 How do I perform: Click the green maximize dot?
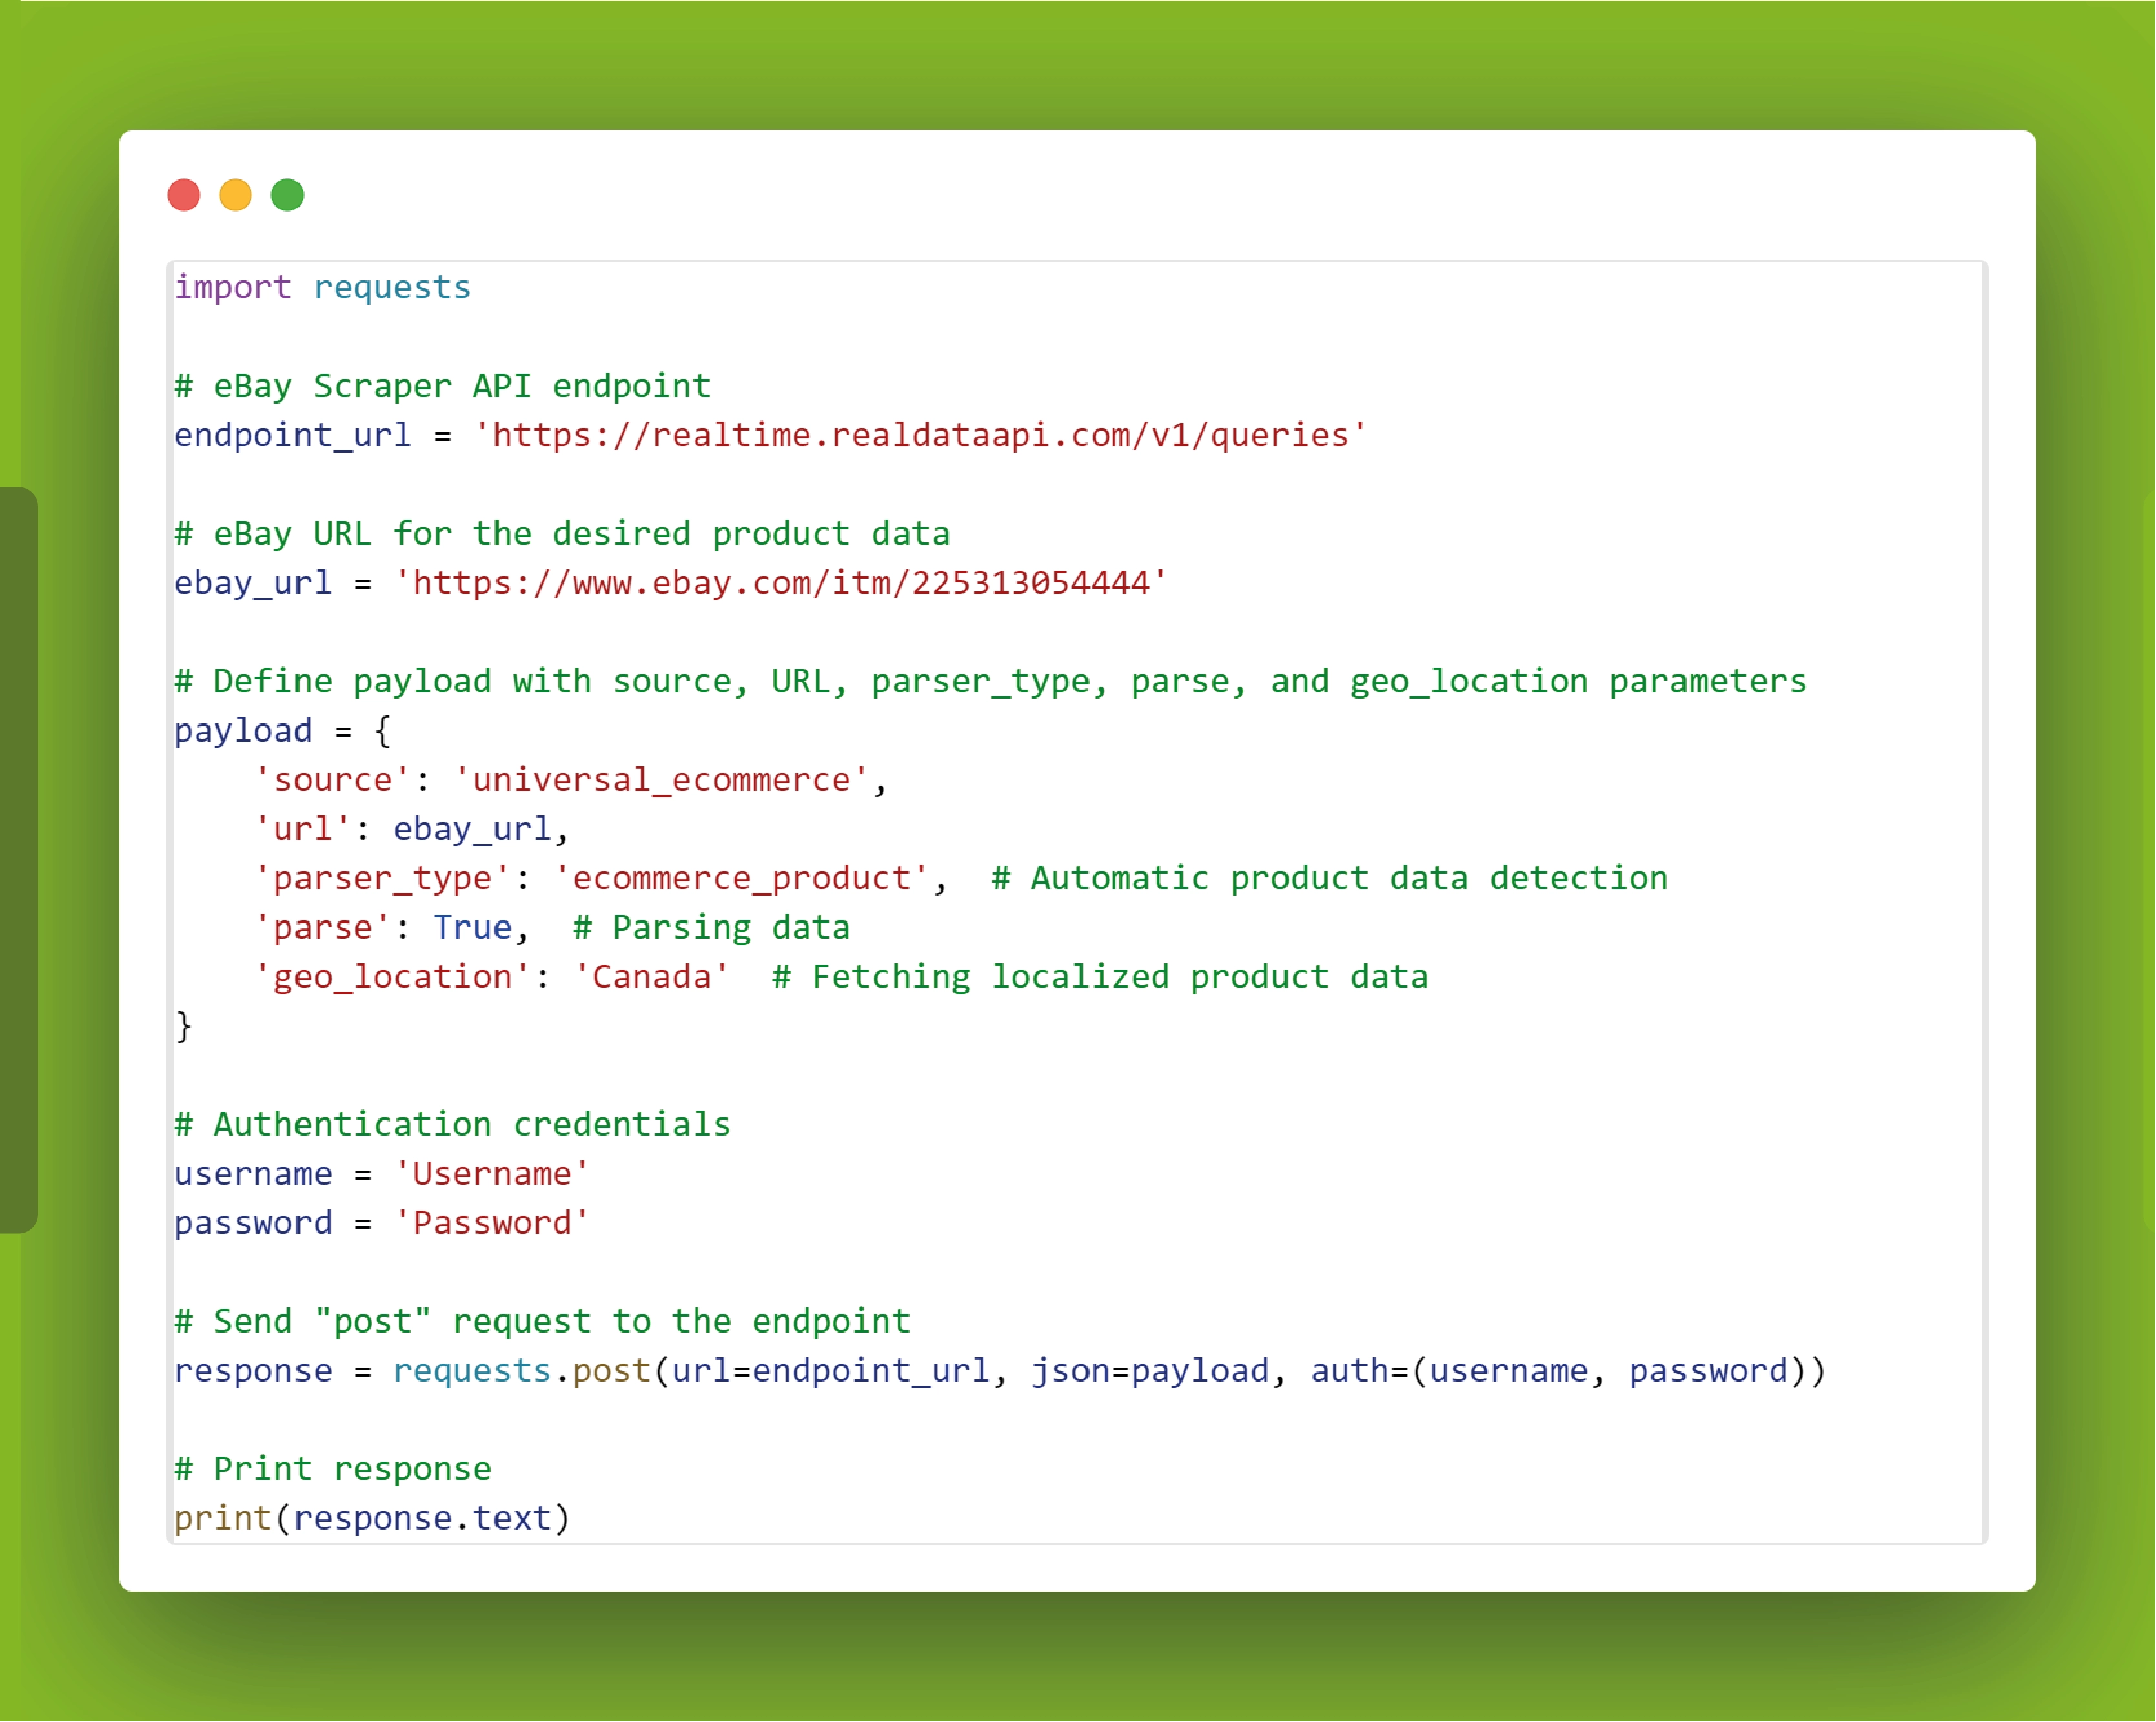(x=288, y=195)
